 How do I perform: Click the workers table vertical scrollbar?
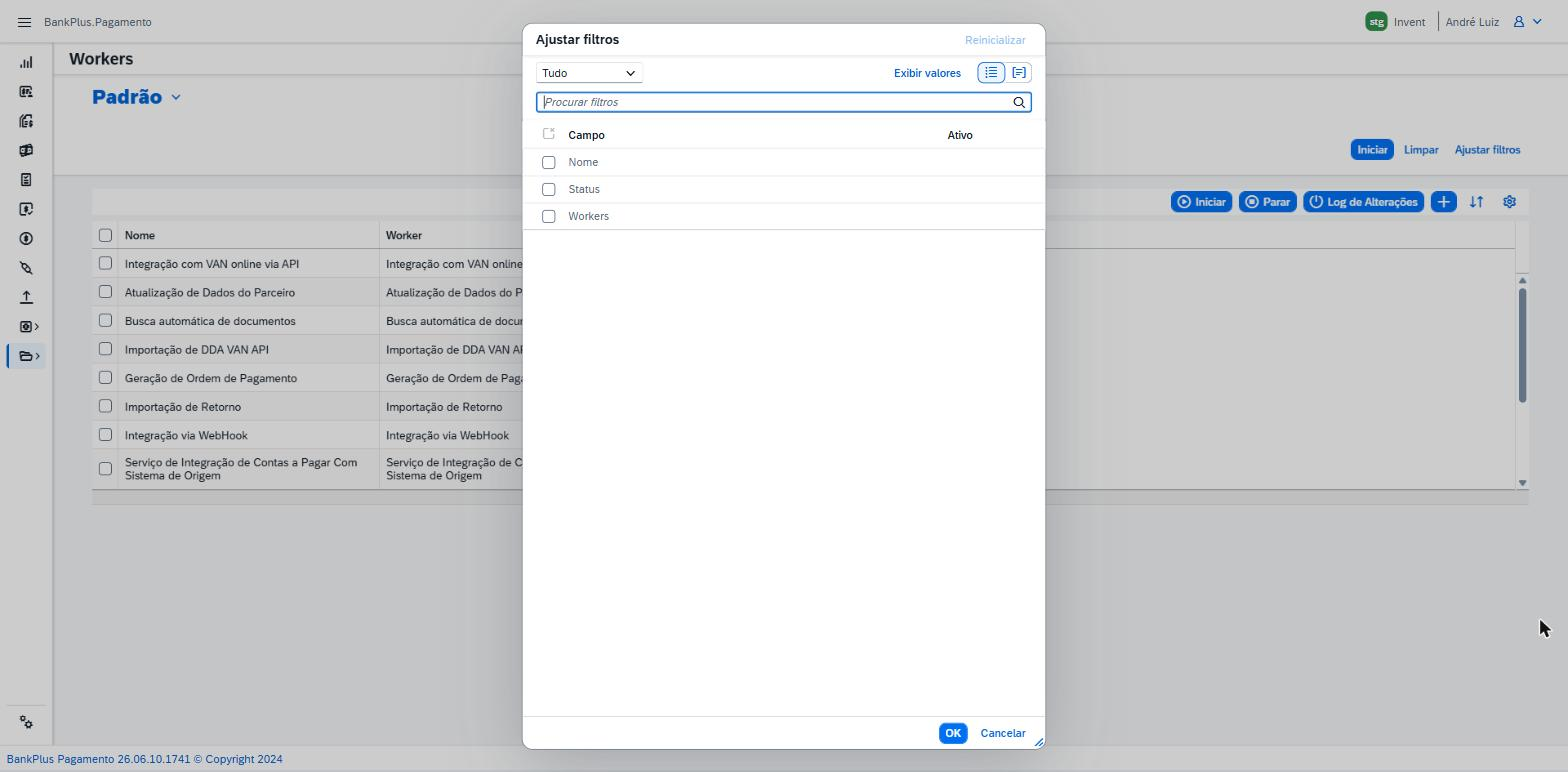click(1522, 346)
